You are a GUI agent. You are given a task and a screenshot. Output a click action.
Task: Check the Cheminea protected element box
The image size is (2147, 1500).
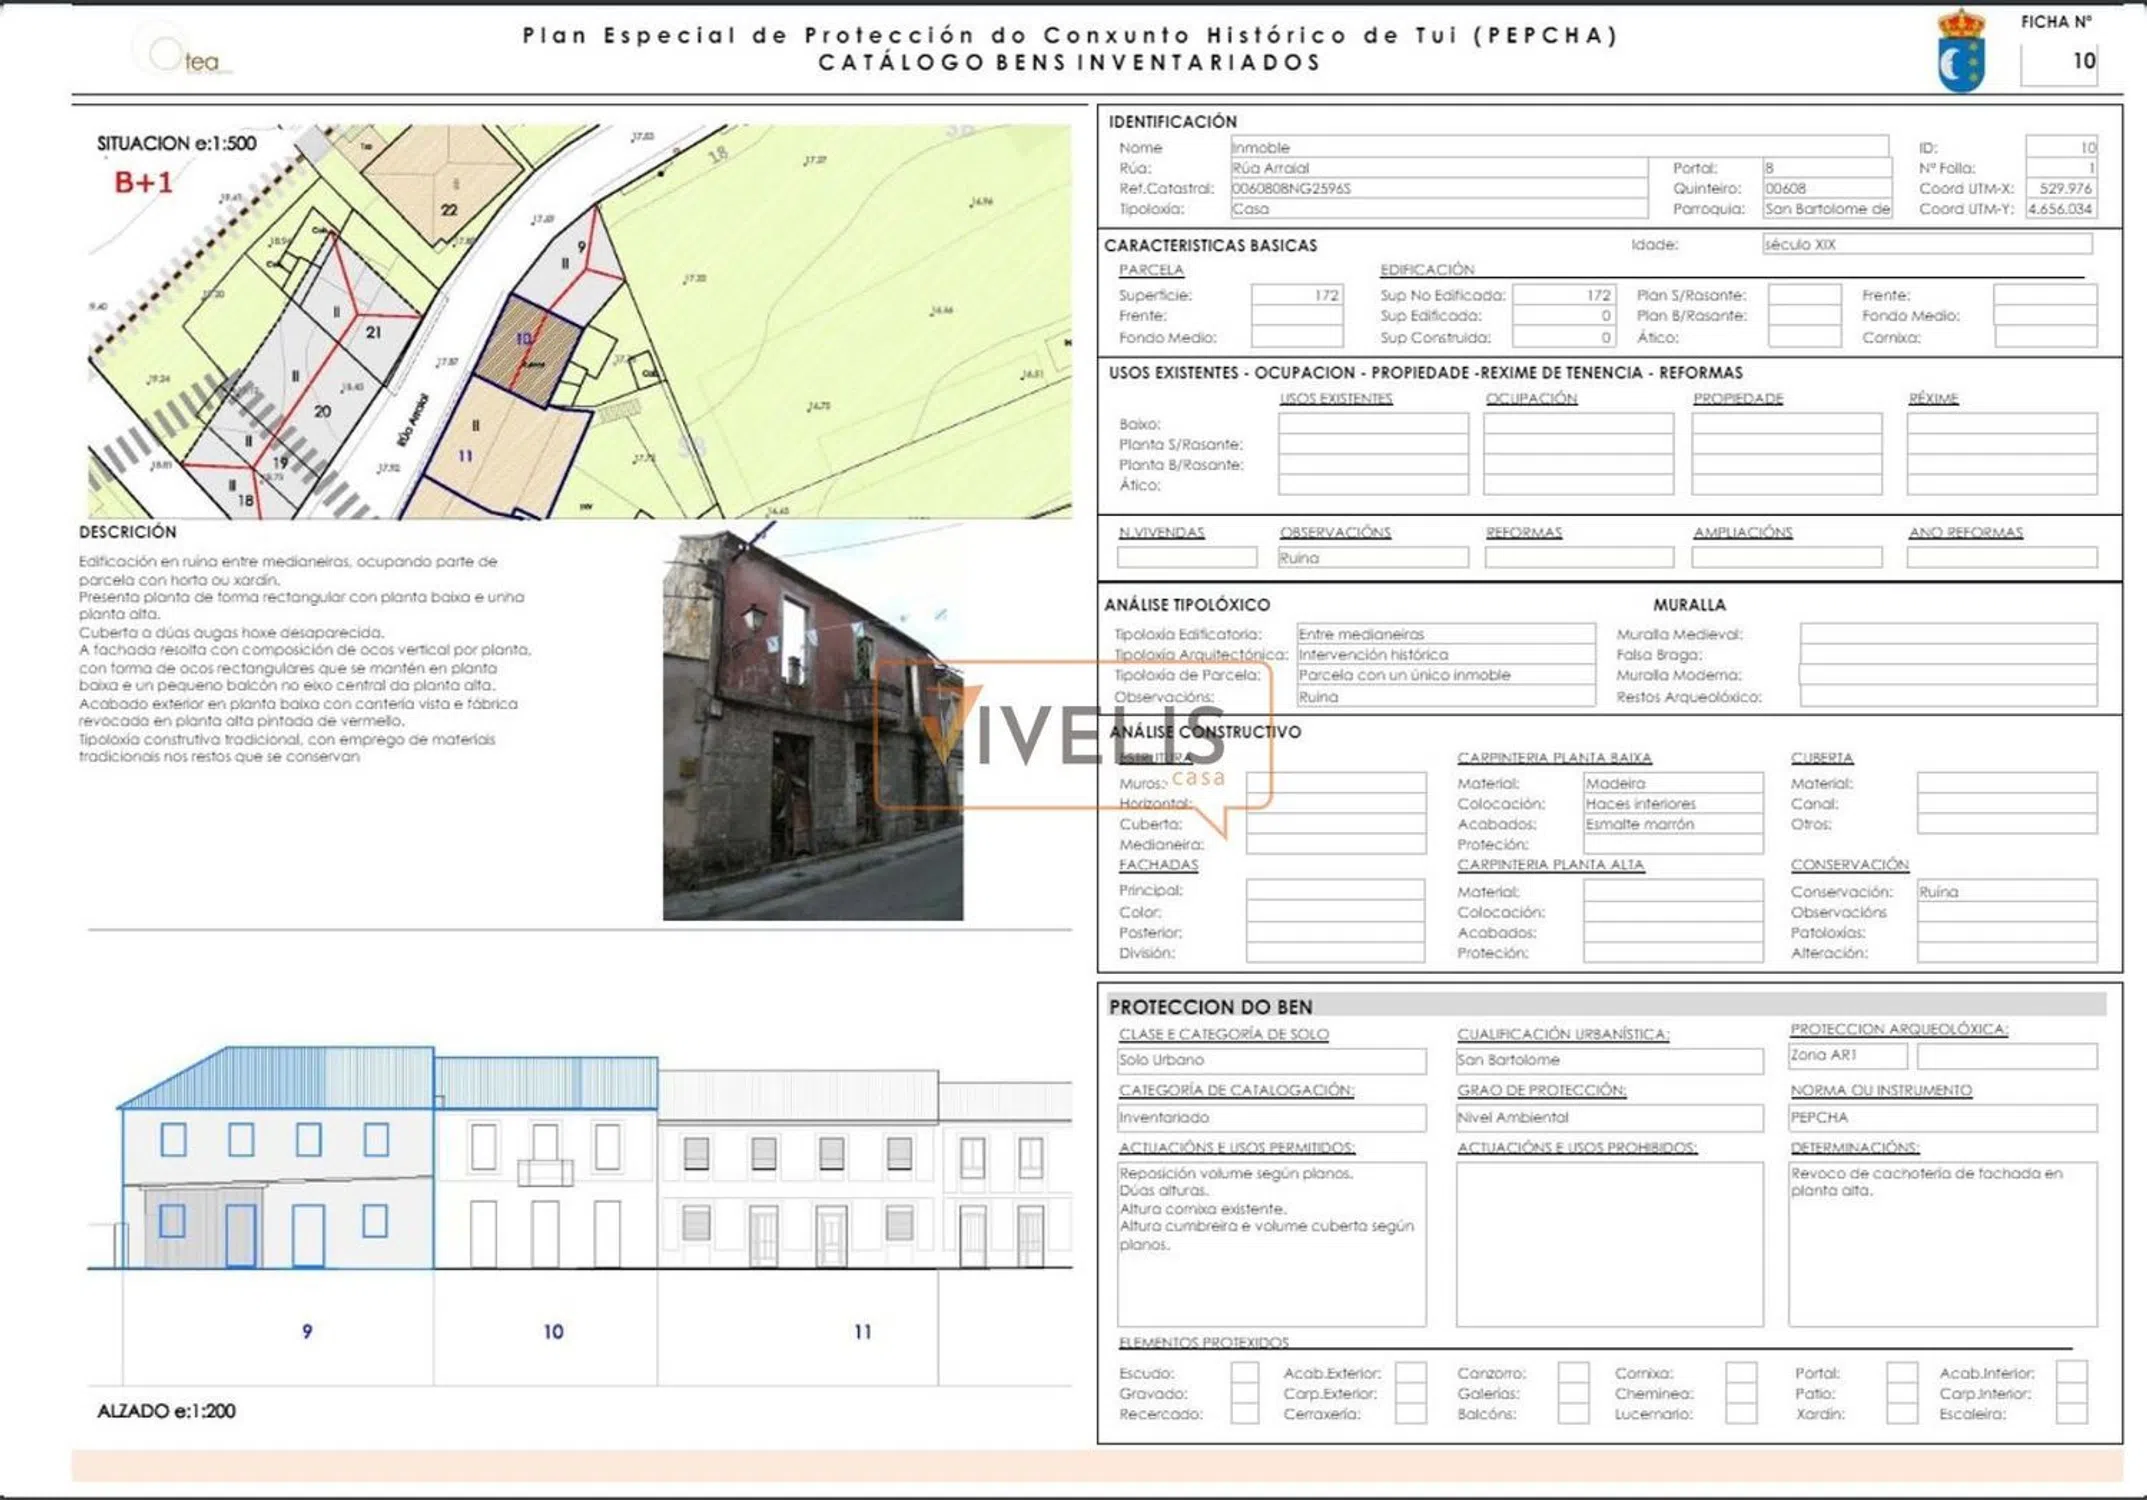[1741, 1393]
